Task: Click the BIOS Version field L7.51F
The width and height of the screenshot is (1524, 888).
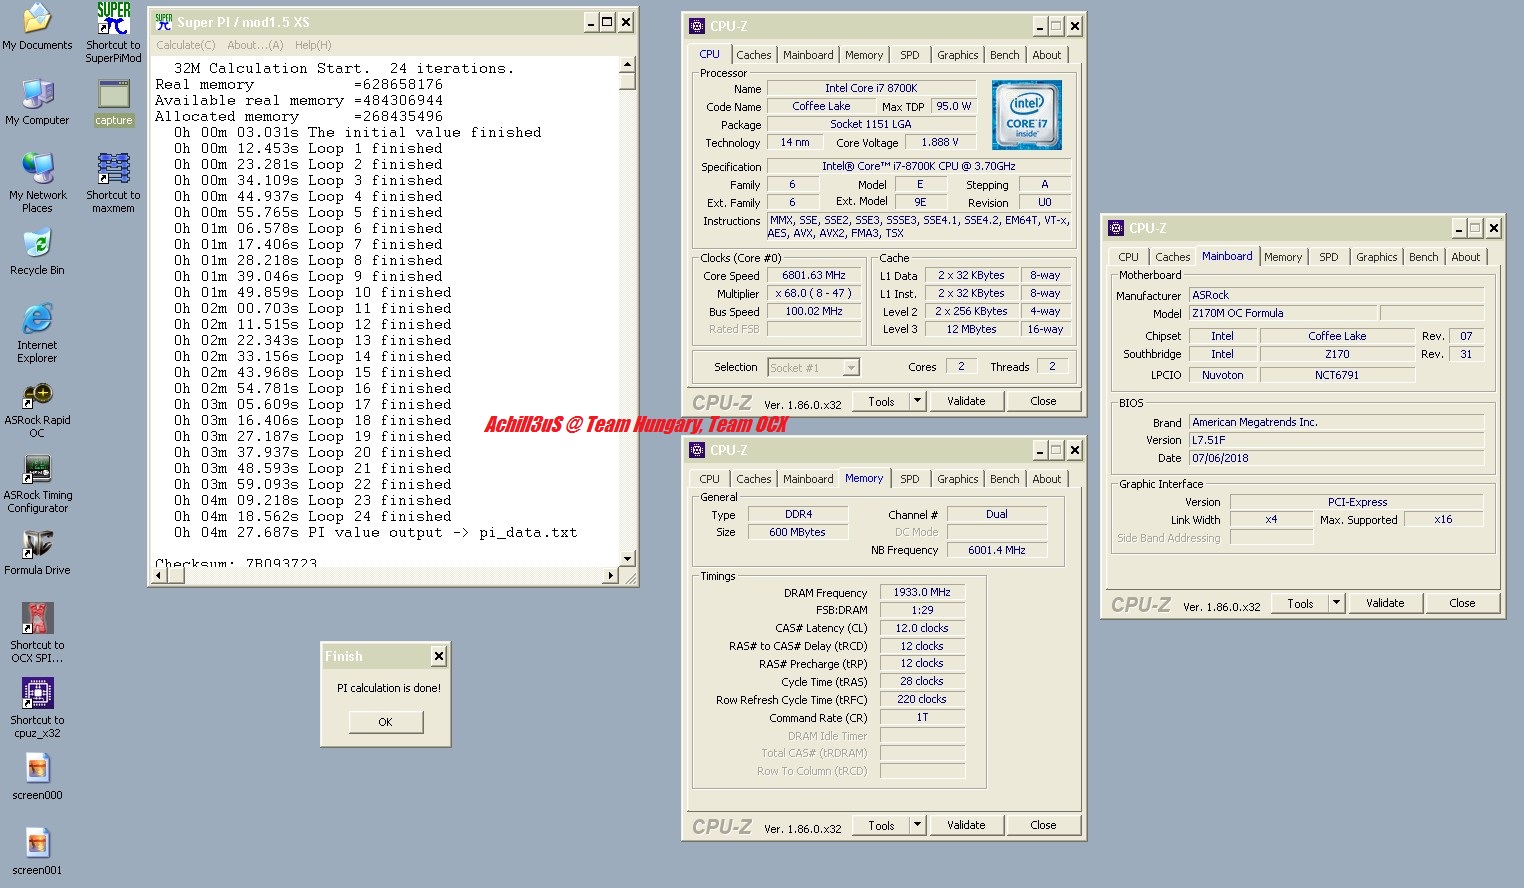Action: pyautogui.click(x=1337, y=440)
